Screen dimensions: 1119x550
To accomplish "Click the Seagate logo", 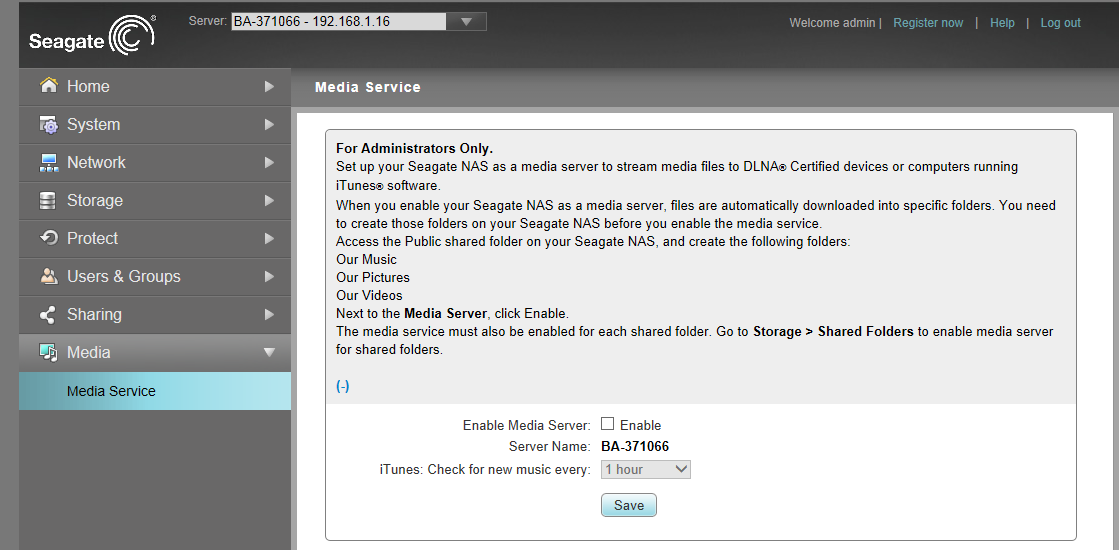I will coord(91,36).
